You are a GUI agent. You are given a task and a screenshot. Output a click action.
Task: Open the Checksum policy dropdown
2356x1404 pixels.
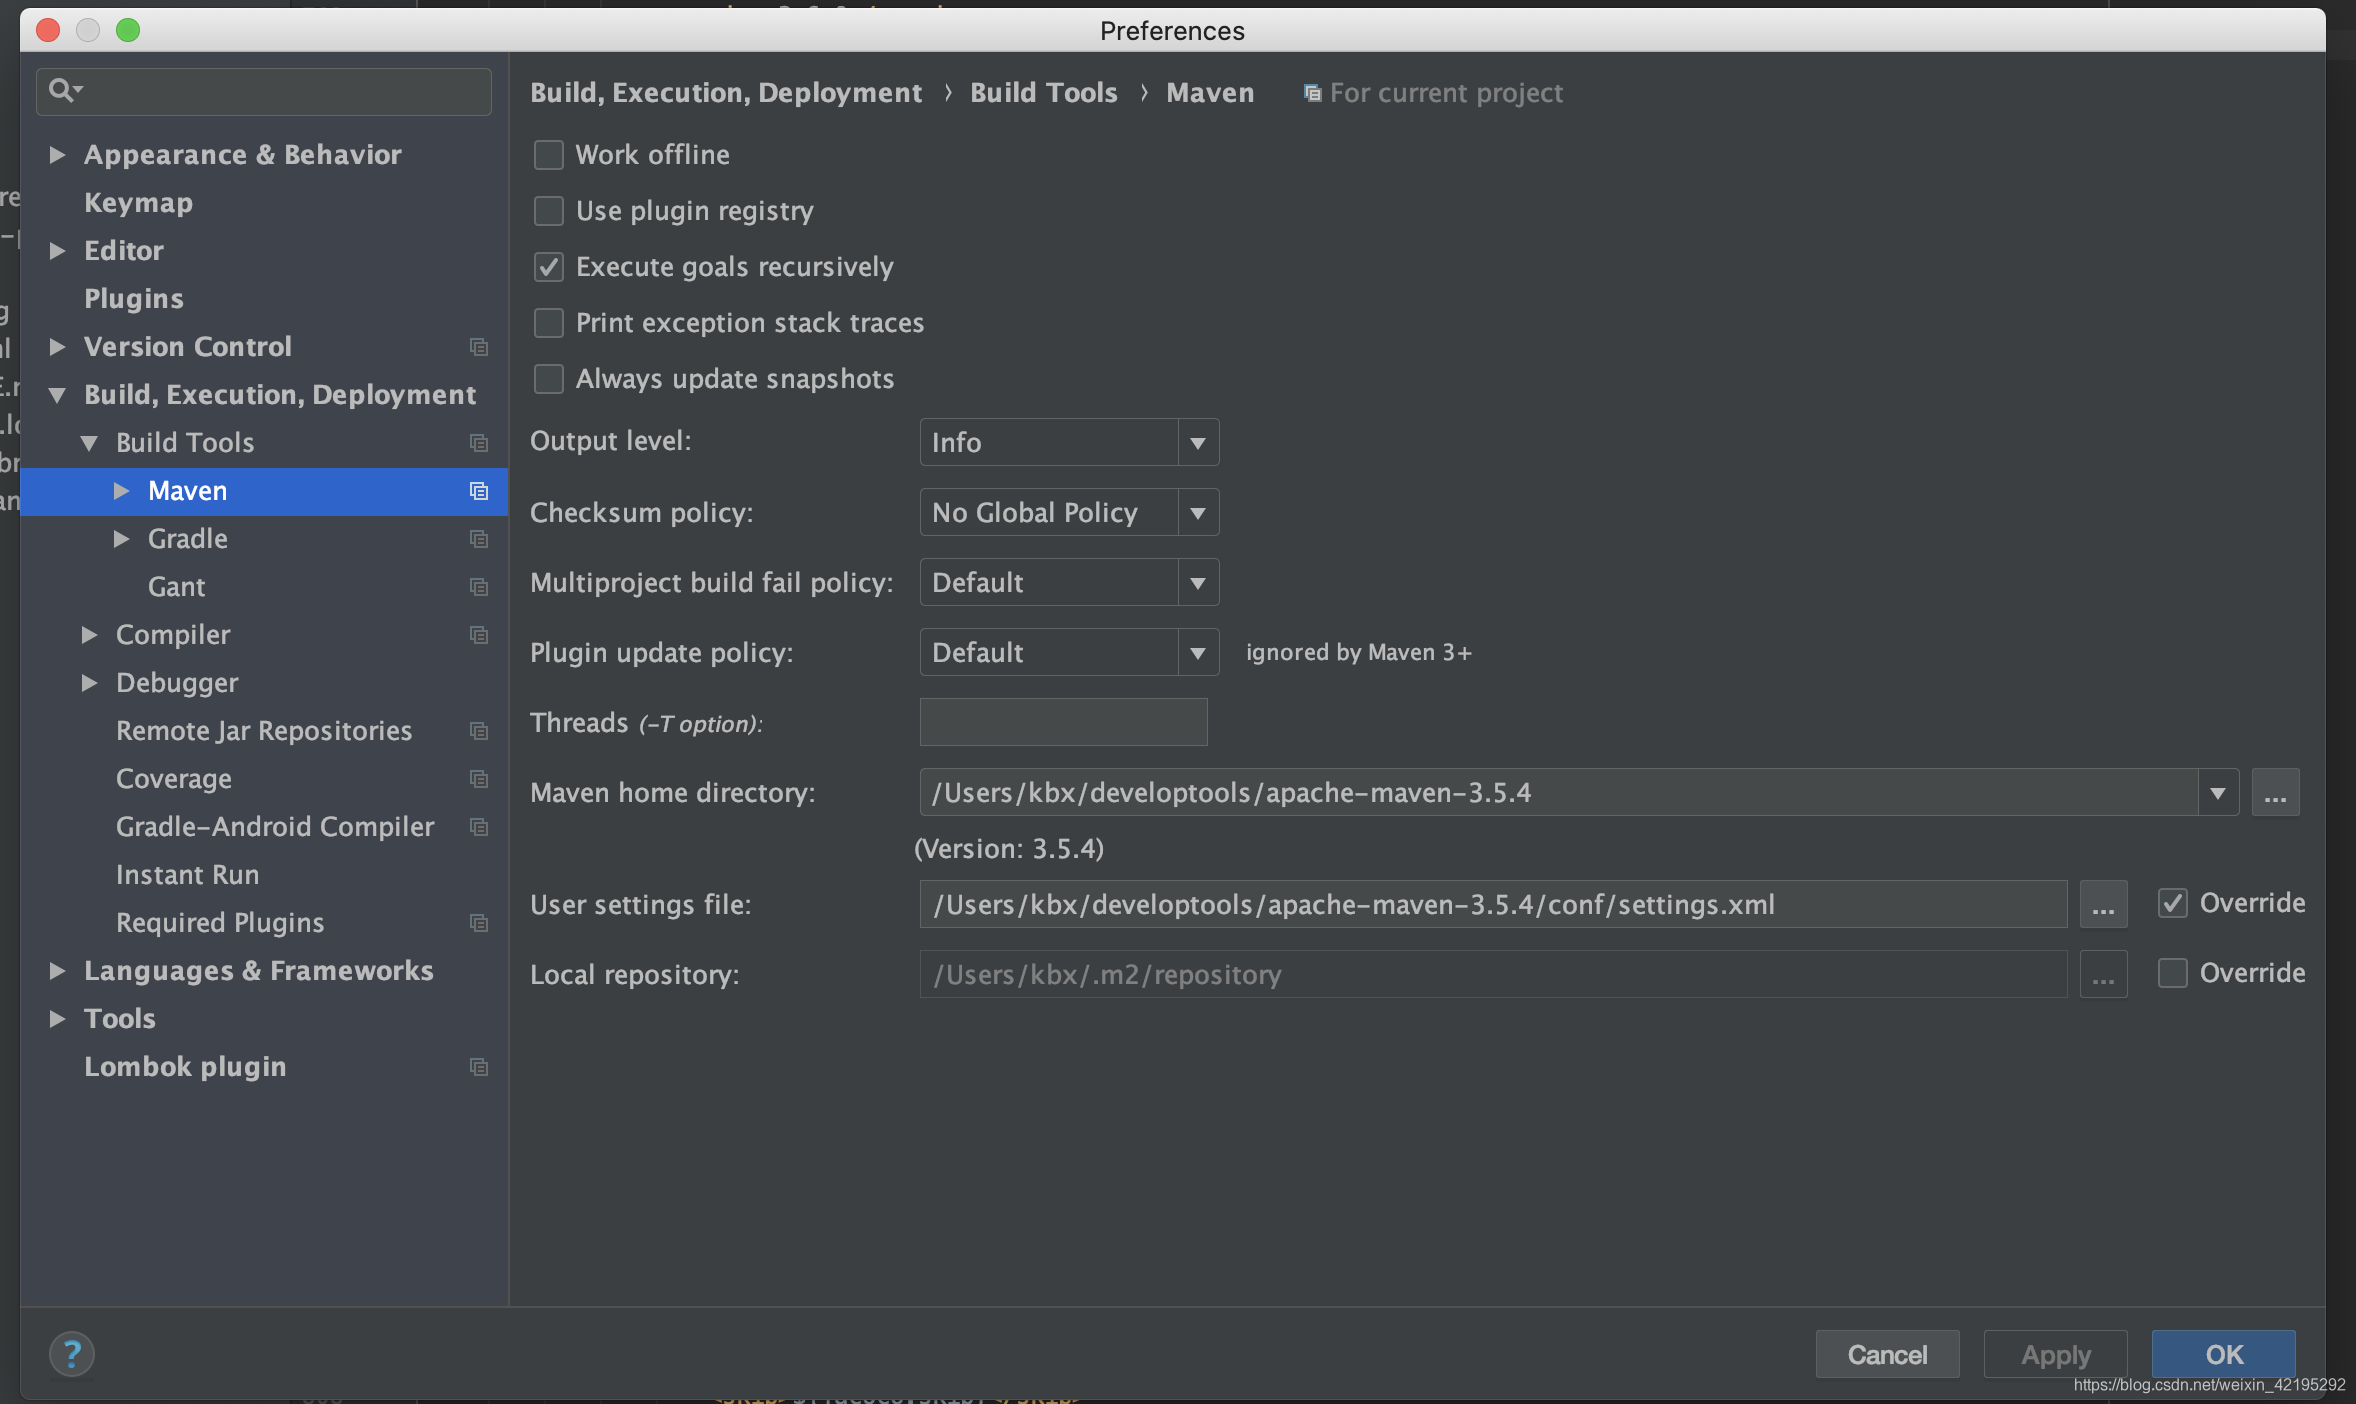pyautogui.click(x=1197, y=511)
